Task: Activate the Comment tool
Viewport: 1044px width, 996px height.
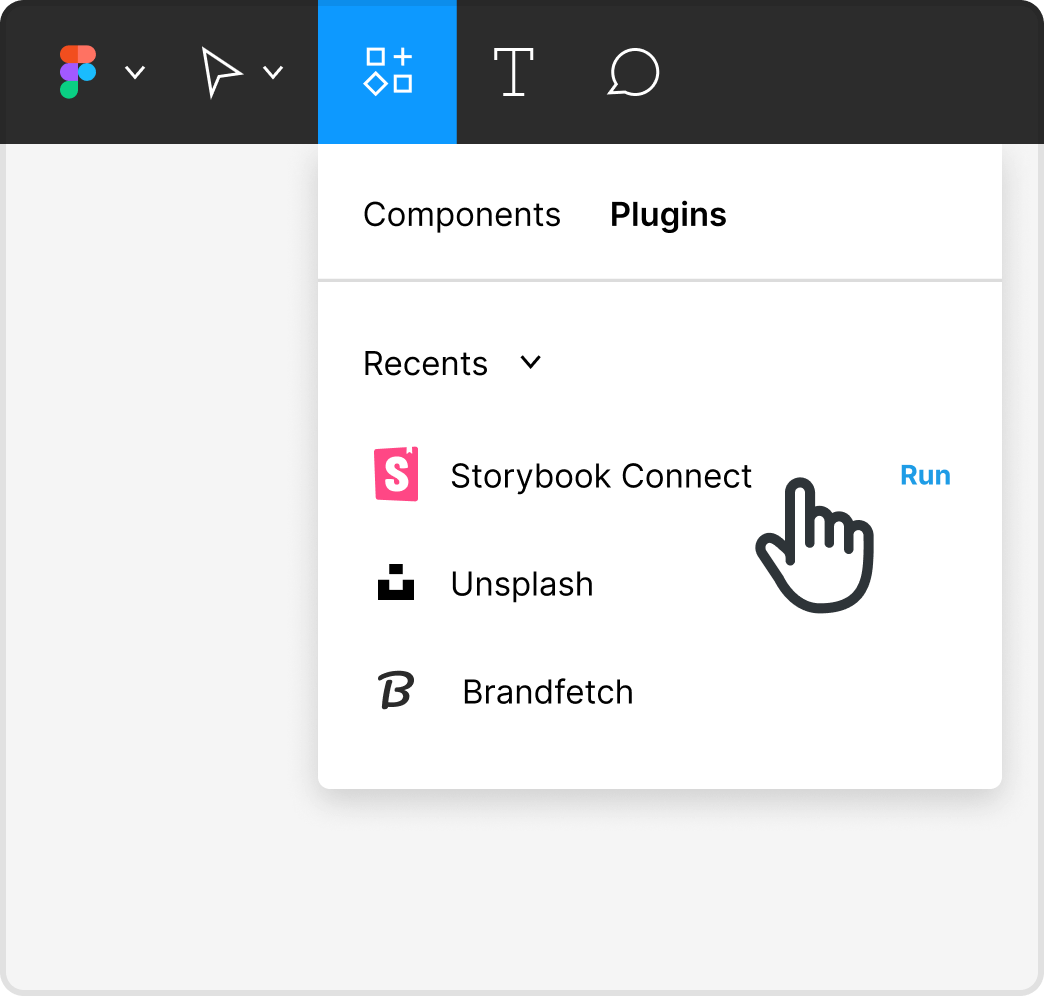Action: point(633,72)
